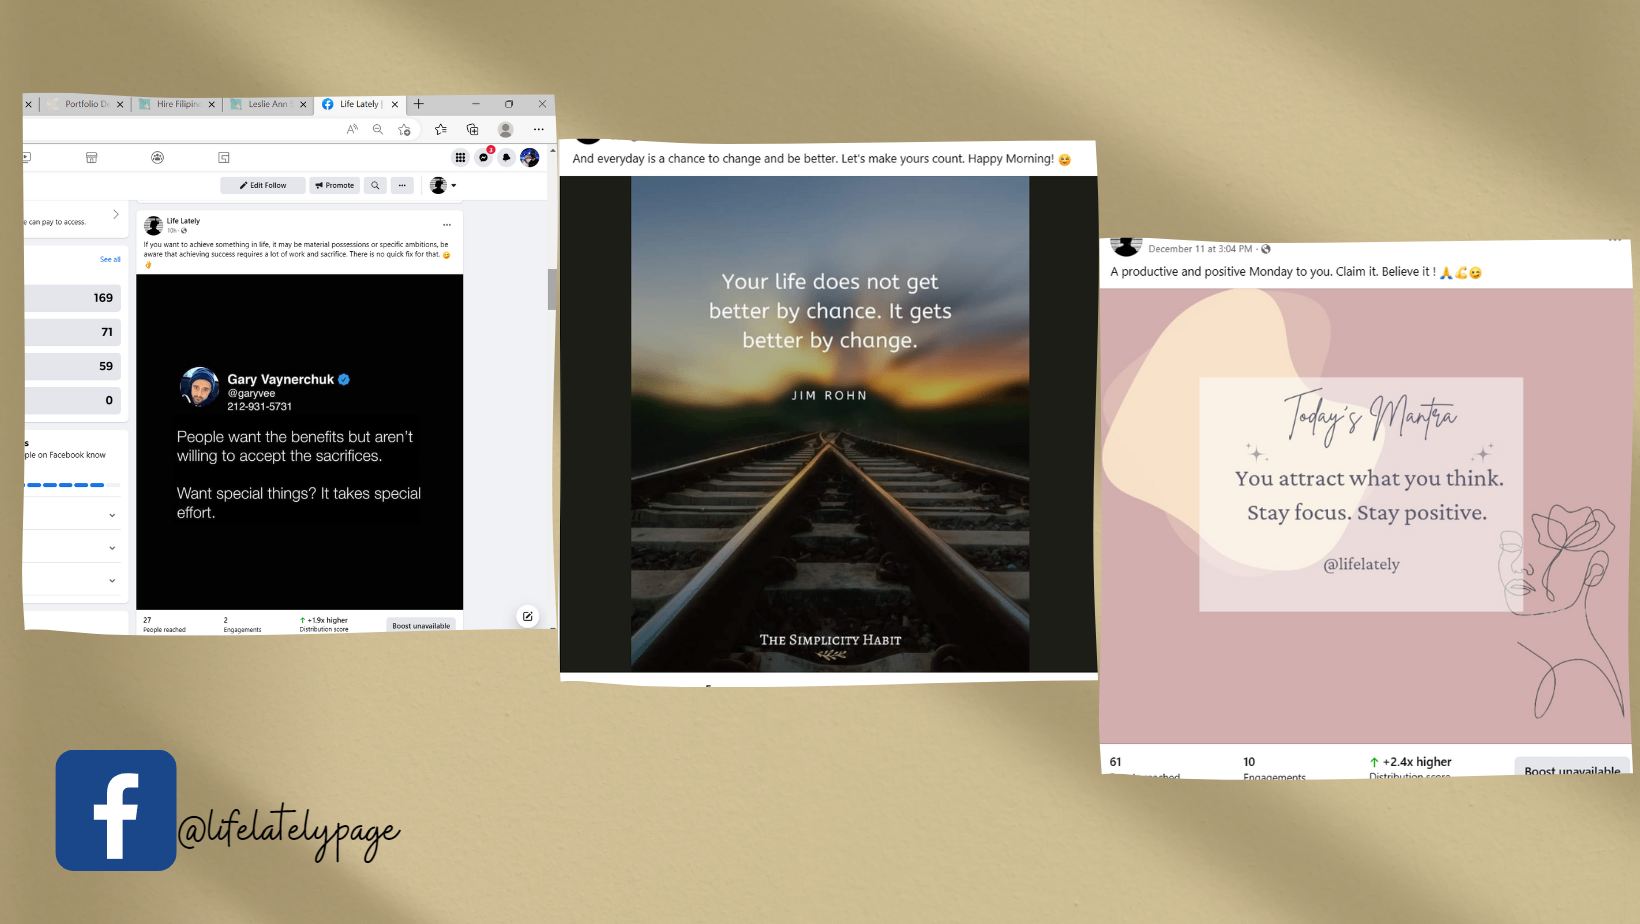Click the '+1.9x higher' distribution score
This screenshot has height=924, width=1640.
(325, 620)
